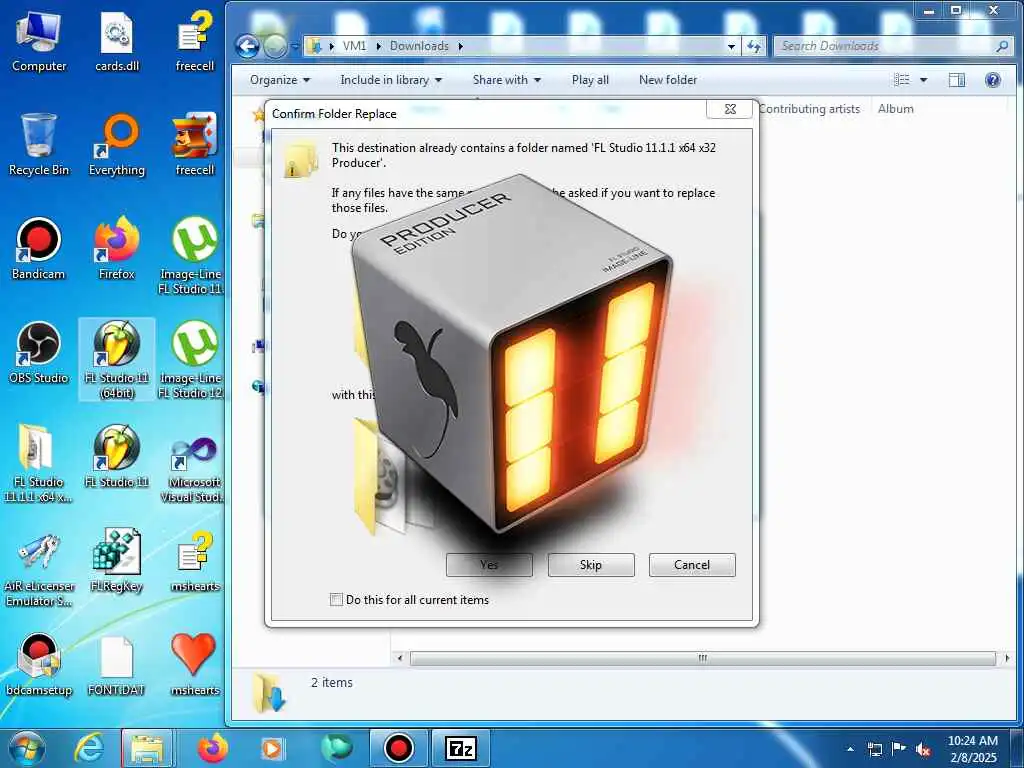Open the Include in library dropdown

click(x=391, y=80)
